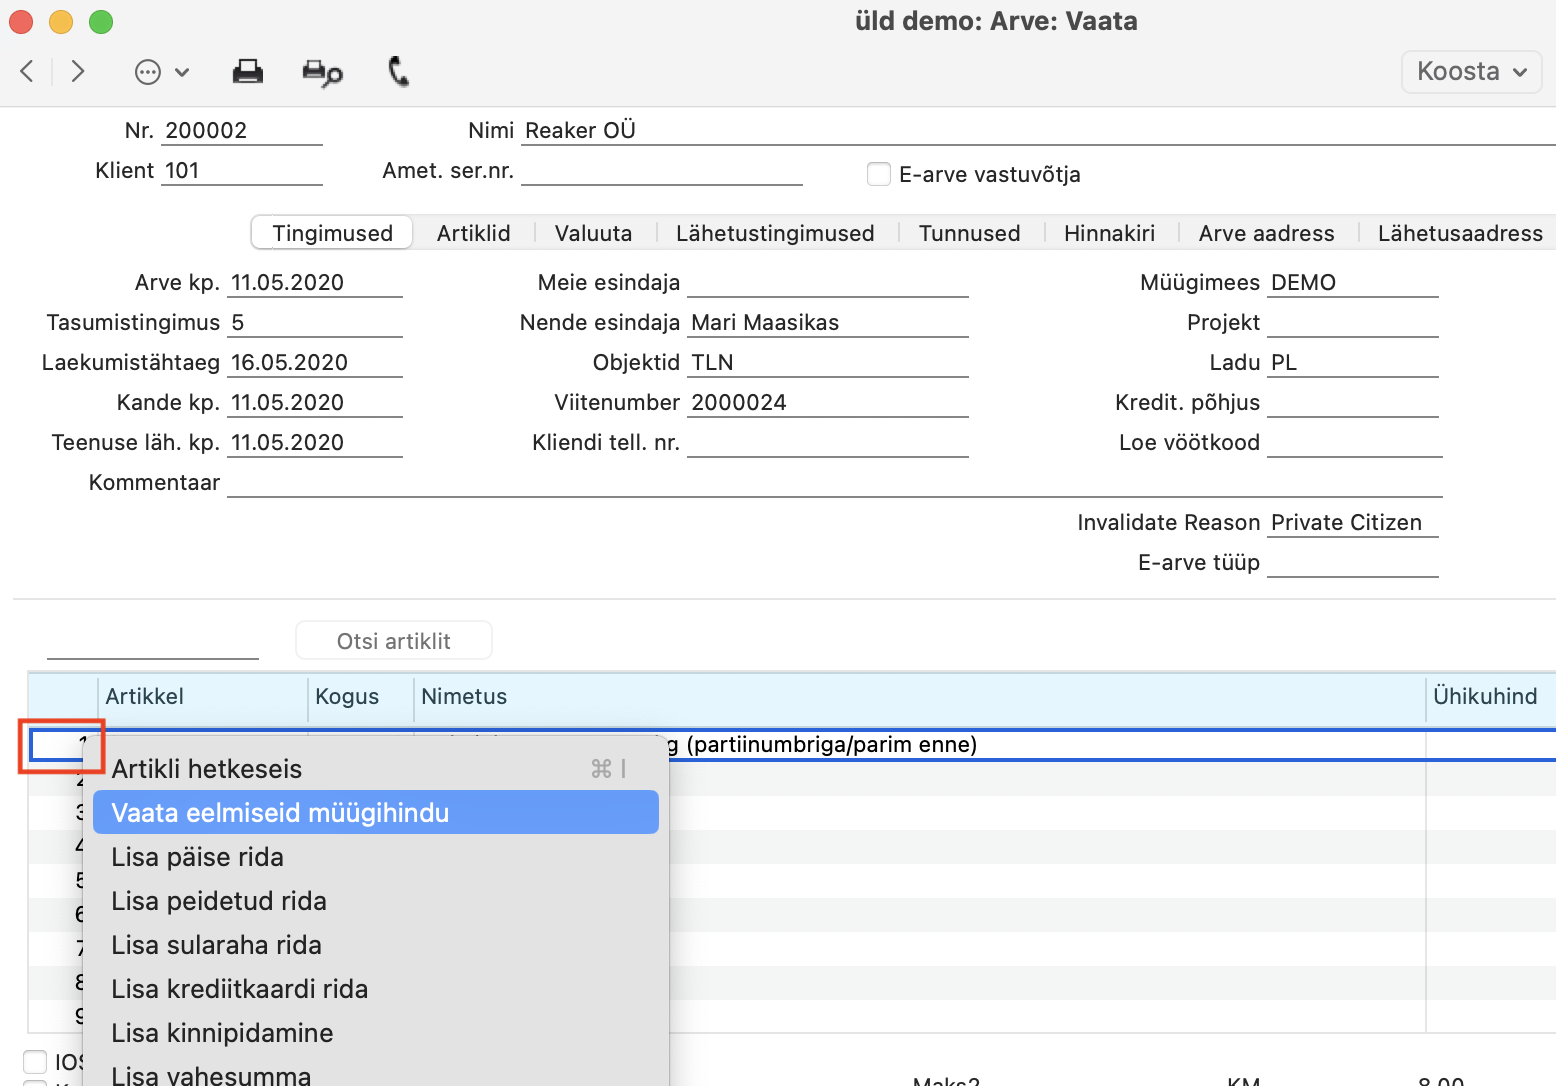
Task: Click the Tasumistingimus field
Action: point(314,323)
